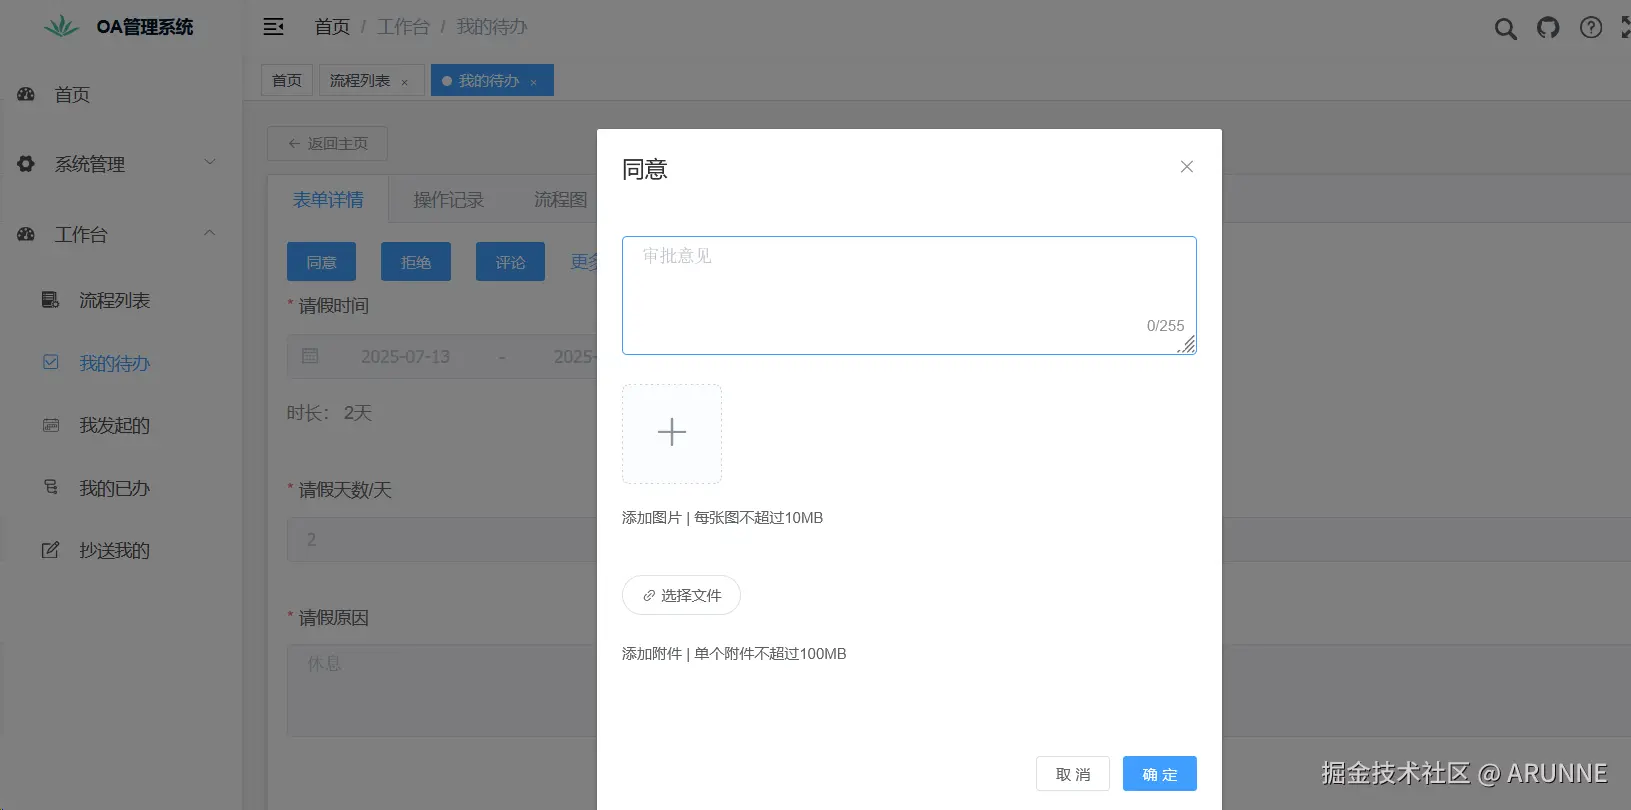Click the 请假原因 textarea with 休息
1631x810 pixels.
[442, 690]
